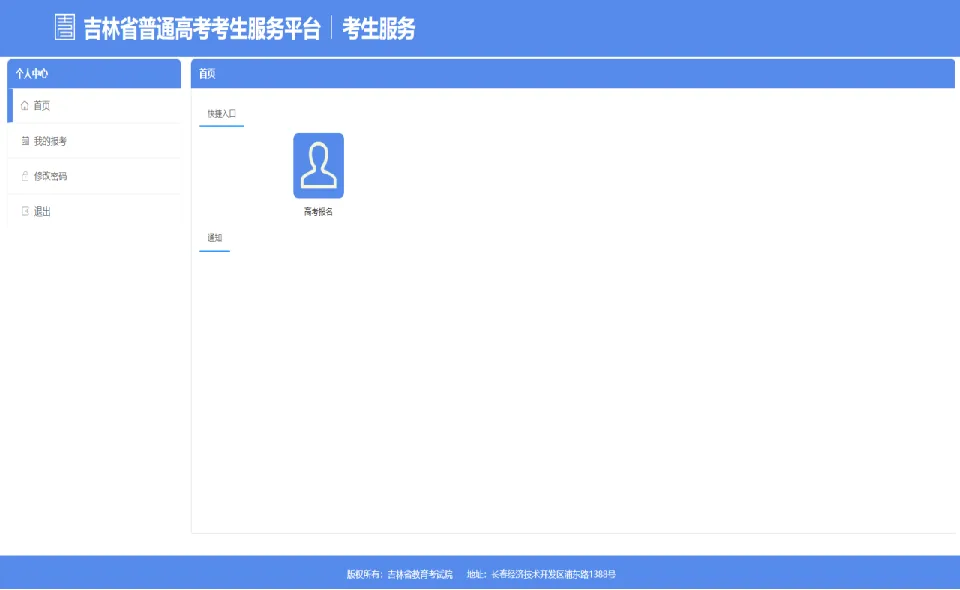
Task: Open 我的报考 from the sidebar
Action: pyautogui.click(x=50, y=141)
